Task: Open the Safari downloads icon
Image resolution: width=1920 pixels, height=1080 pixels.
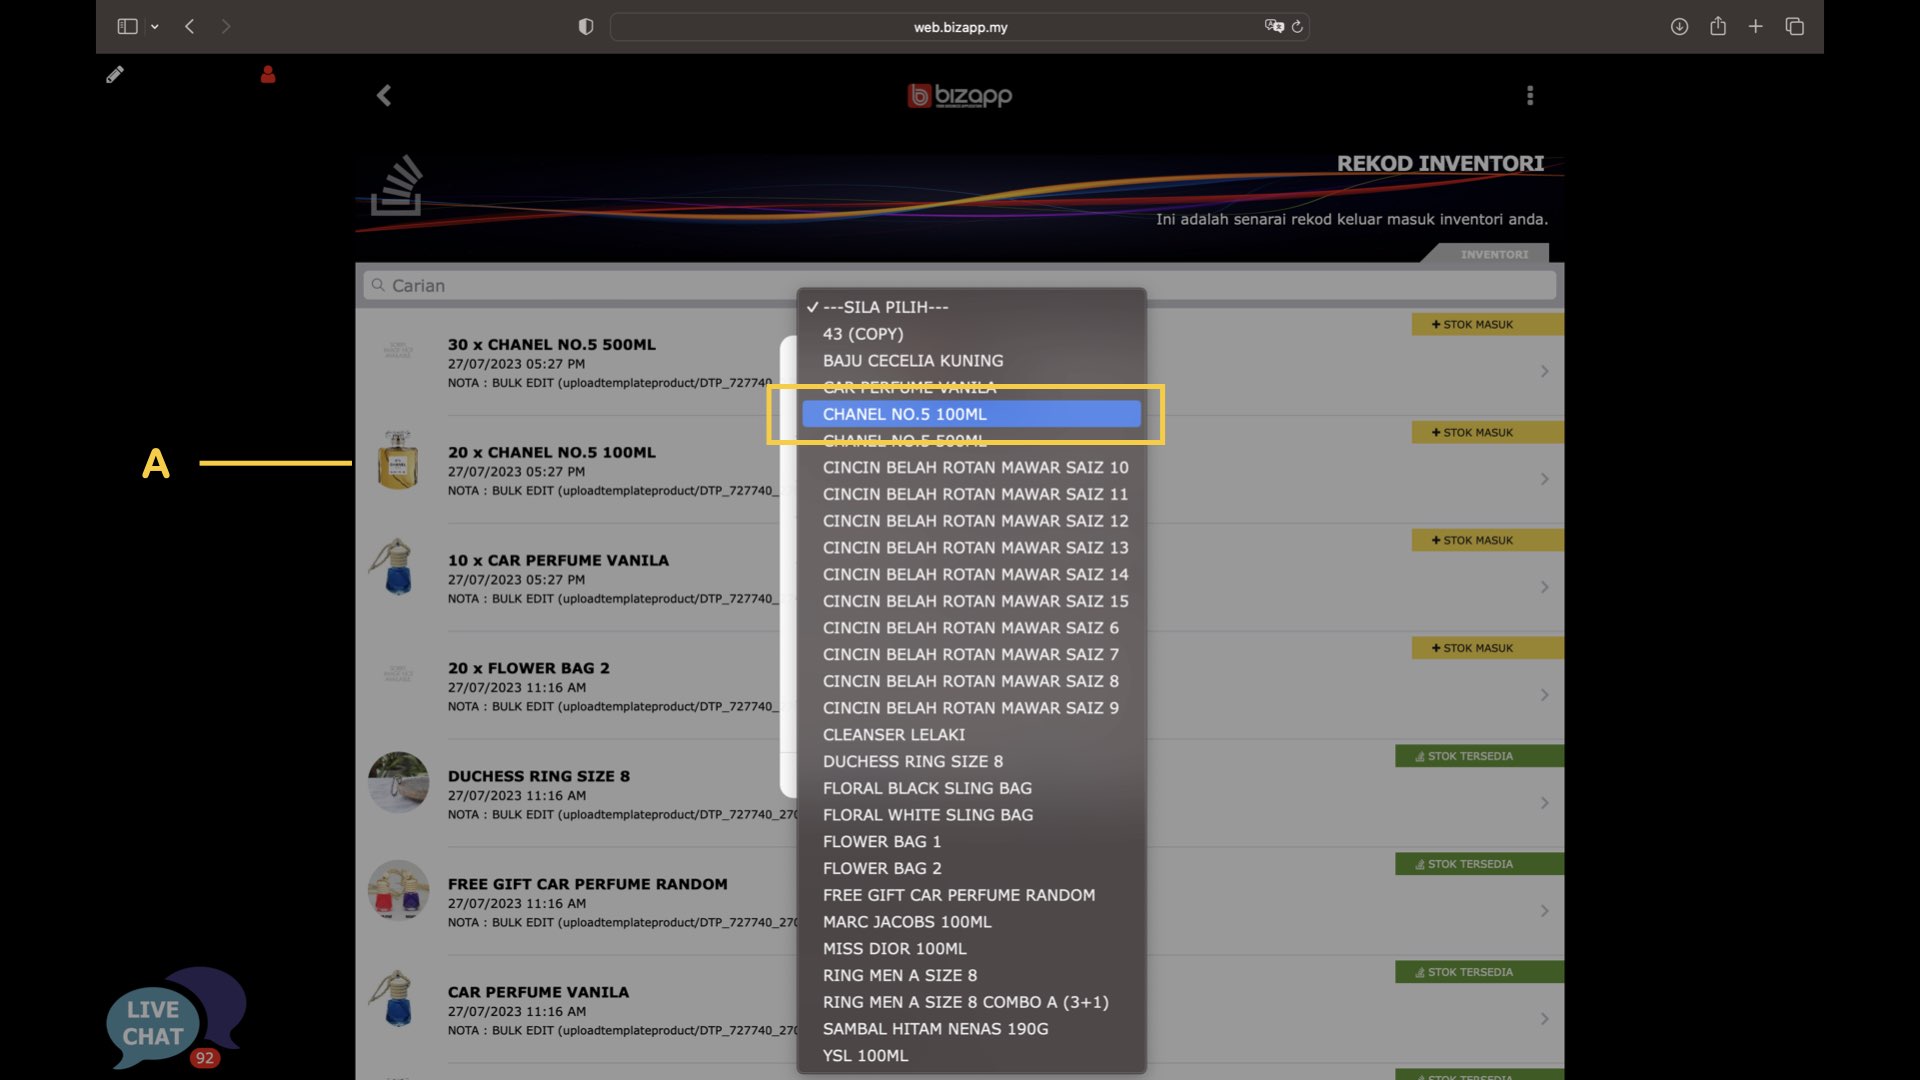Action: pos(1679,27)
